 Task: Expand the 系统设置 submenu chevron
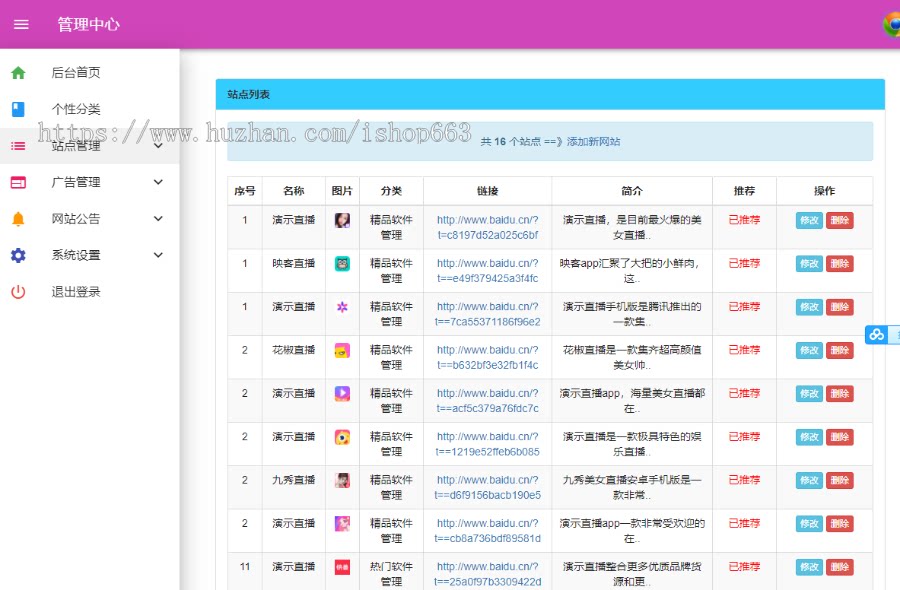coord(157,255)
